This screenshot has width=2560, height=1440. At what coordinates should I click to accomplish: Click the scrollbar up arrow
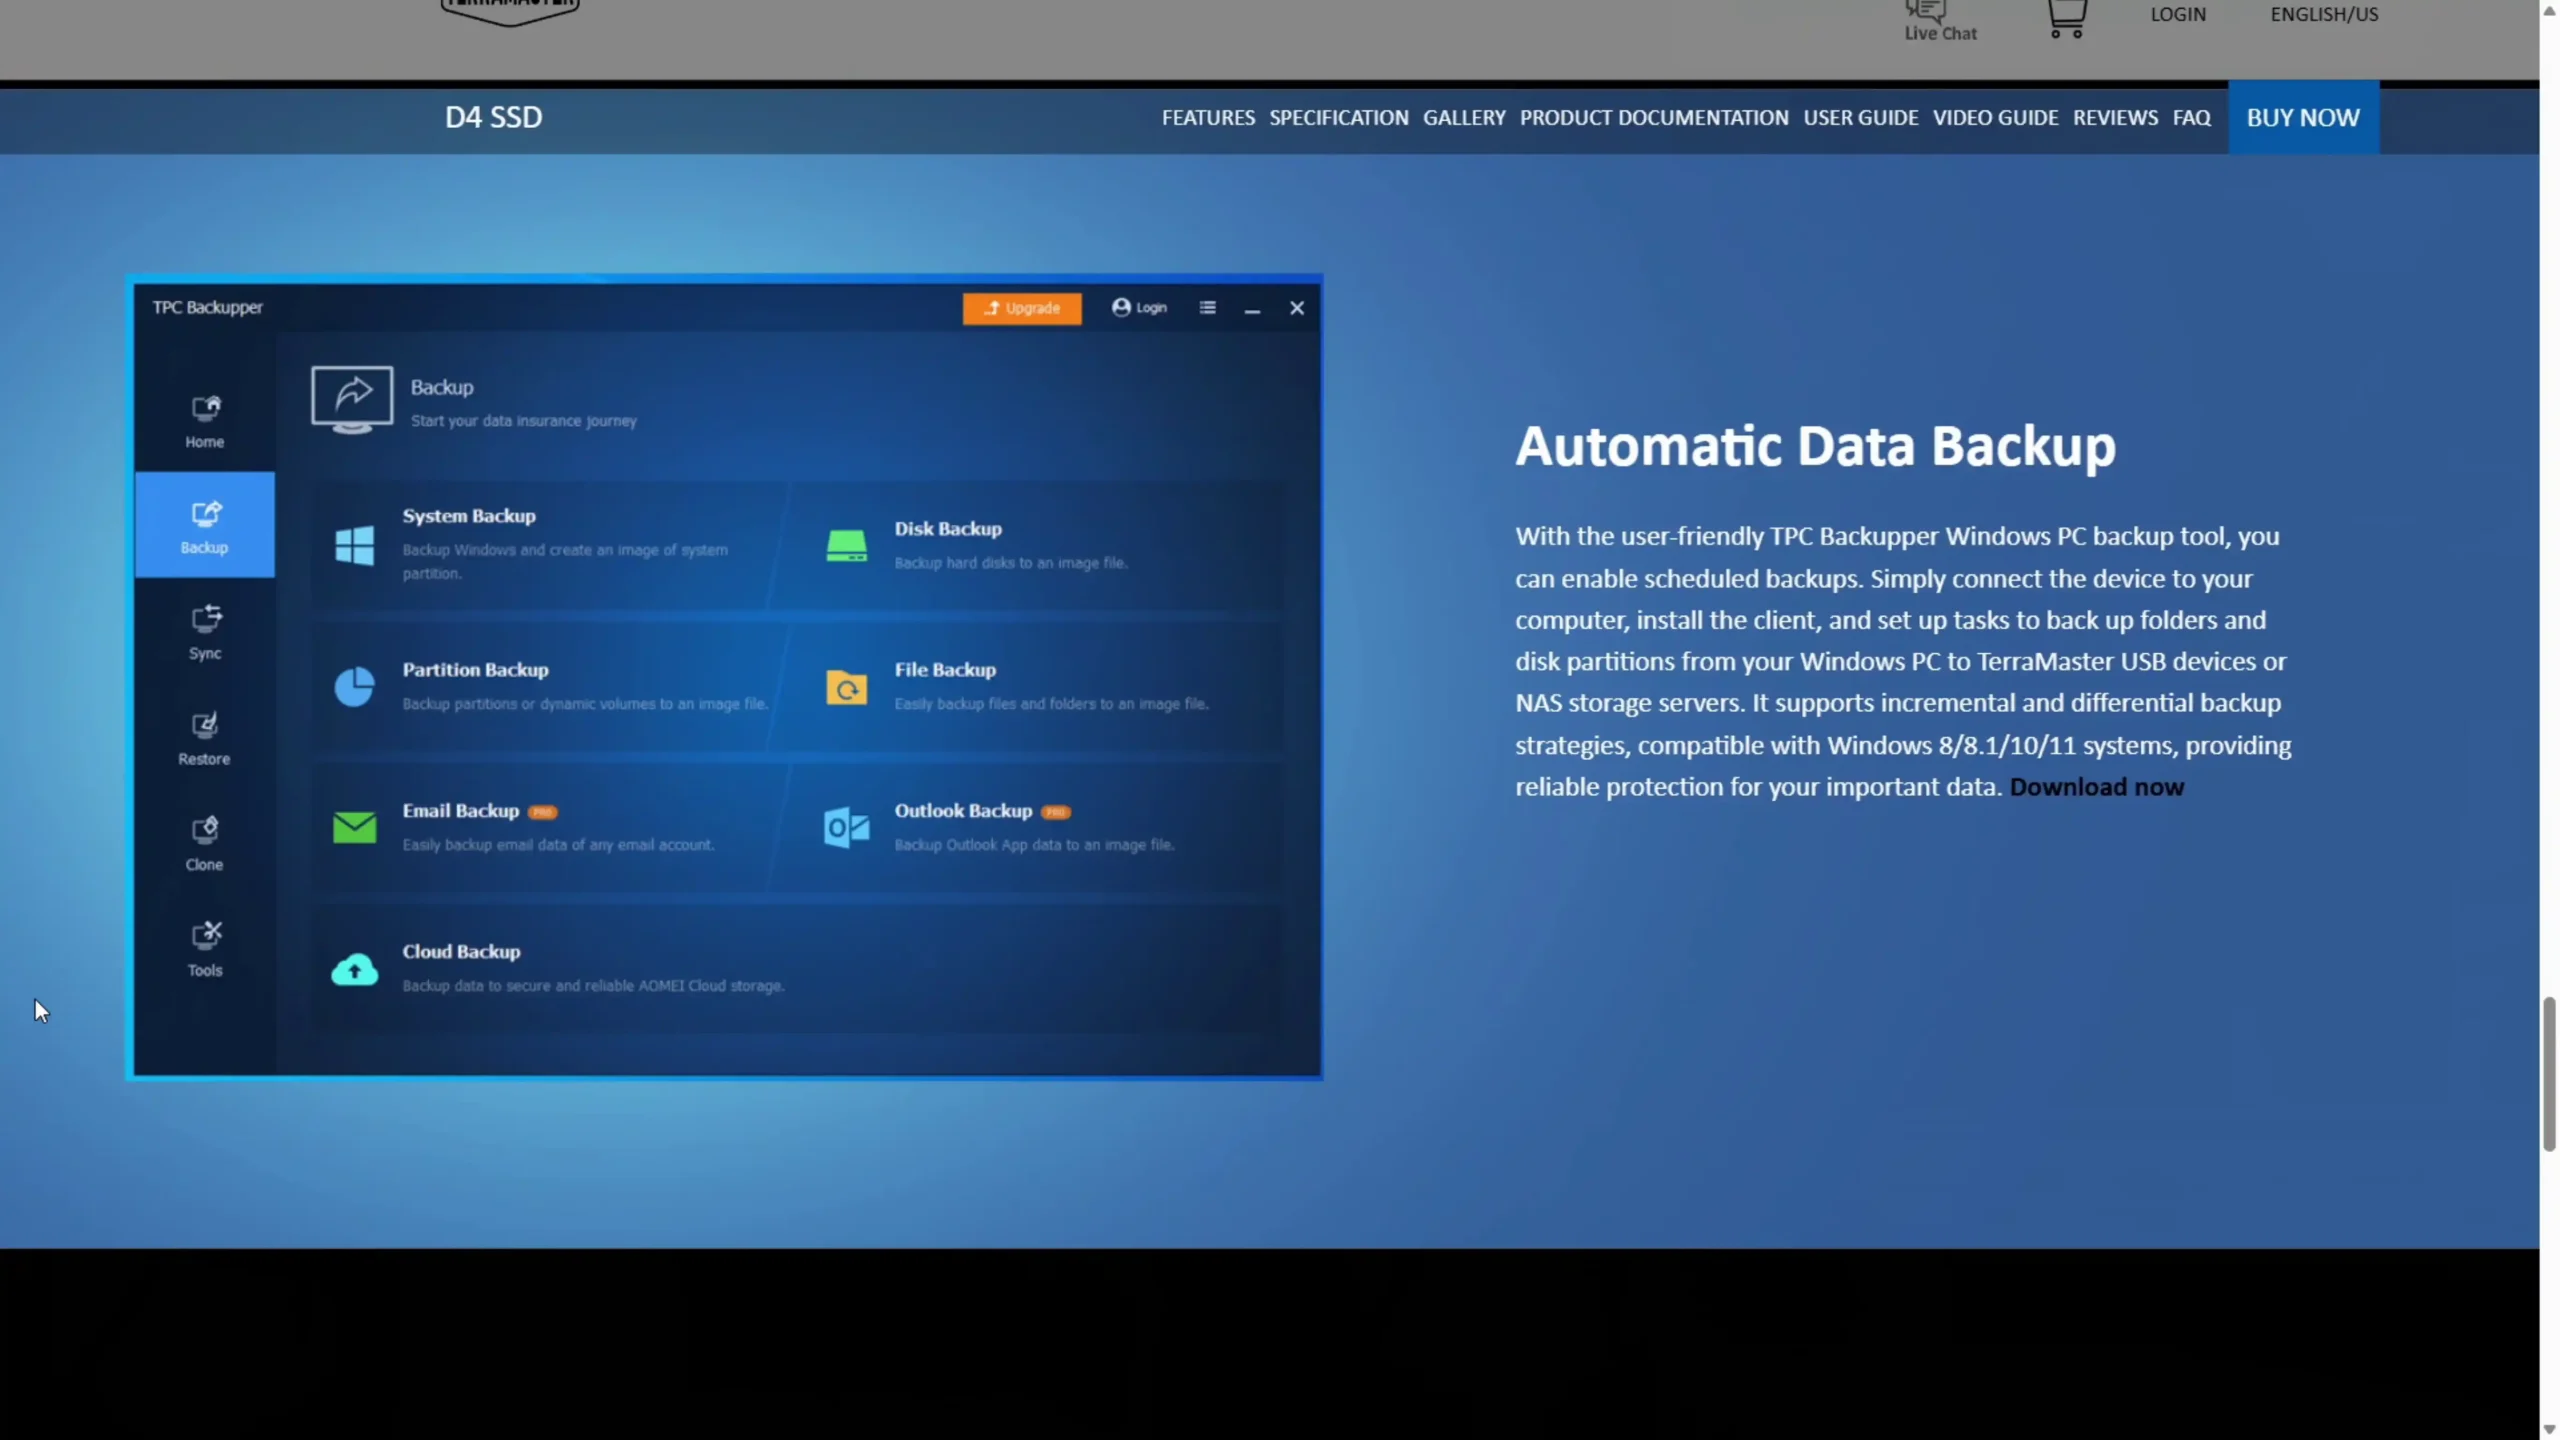point(2549,10)
